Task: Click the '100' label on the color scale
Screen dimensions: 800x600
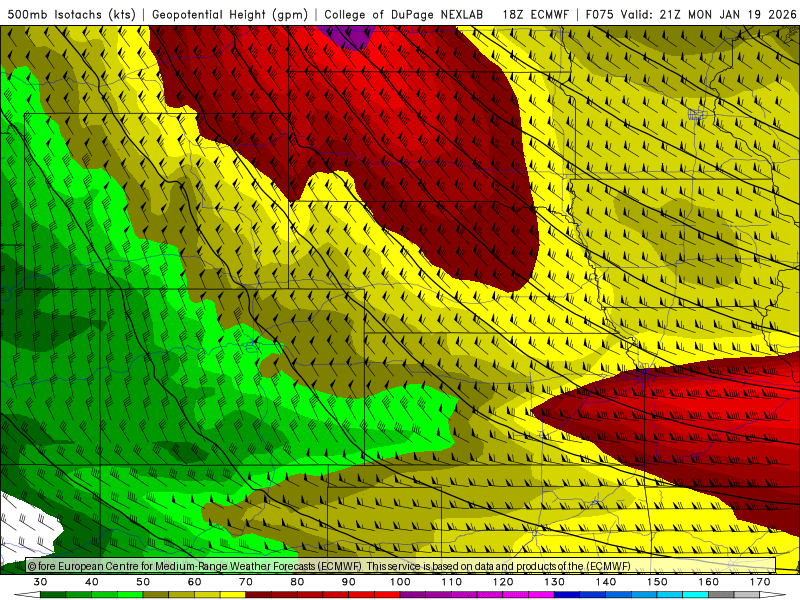Action: tap(400, 582)
